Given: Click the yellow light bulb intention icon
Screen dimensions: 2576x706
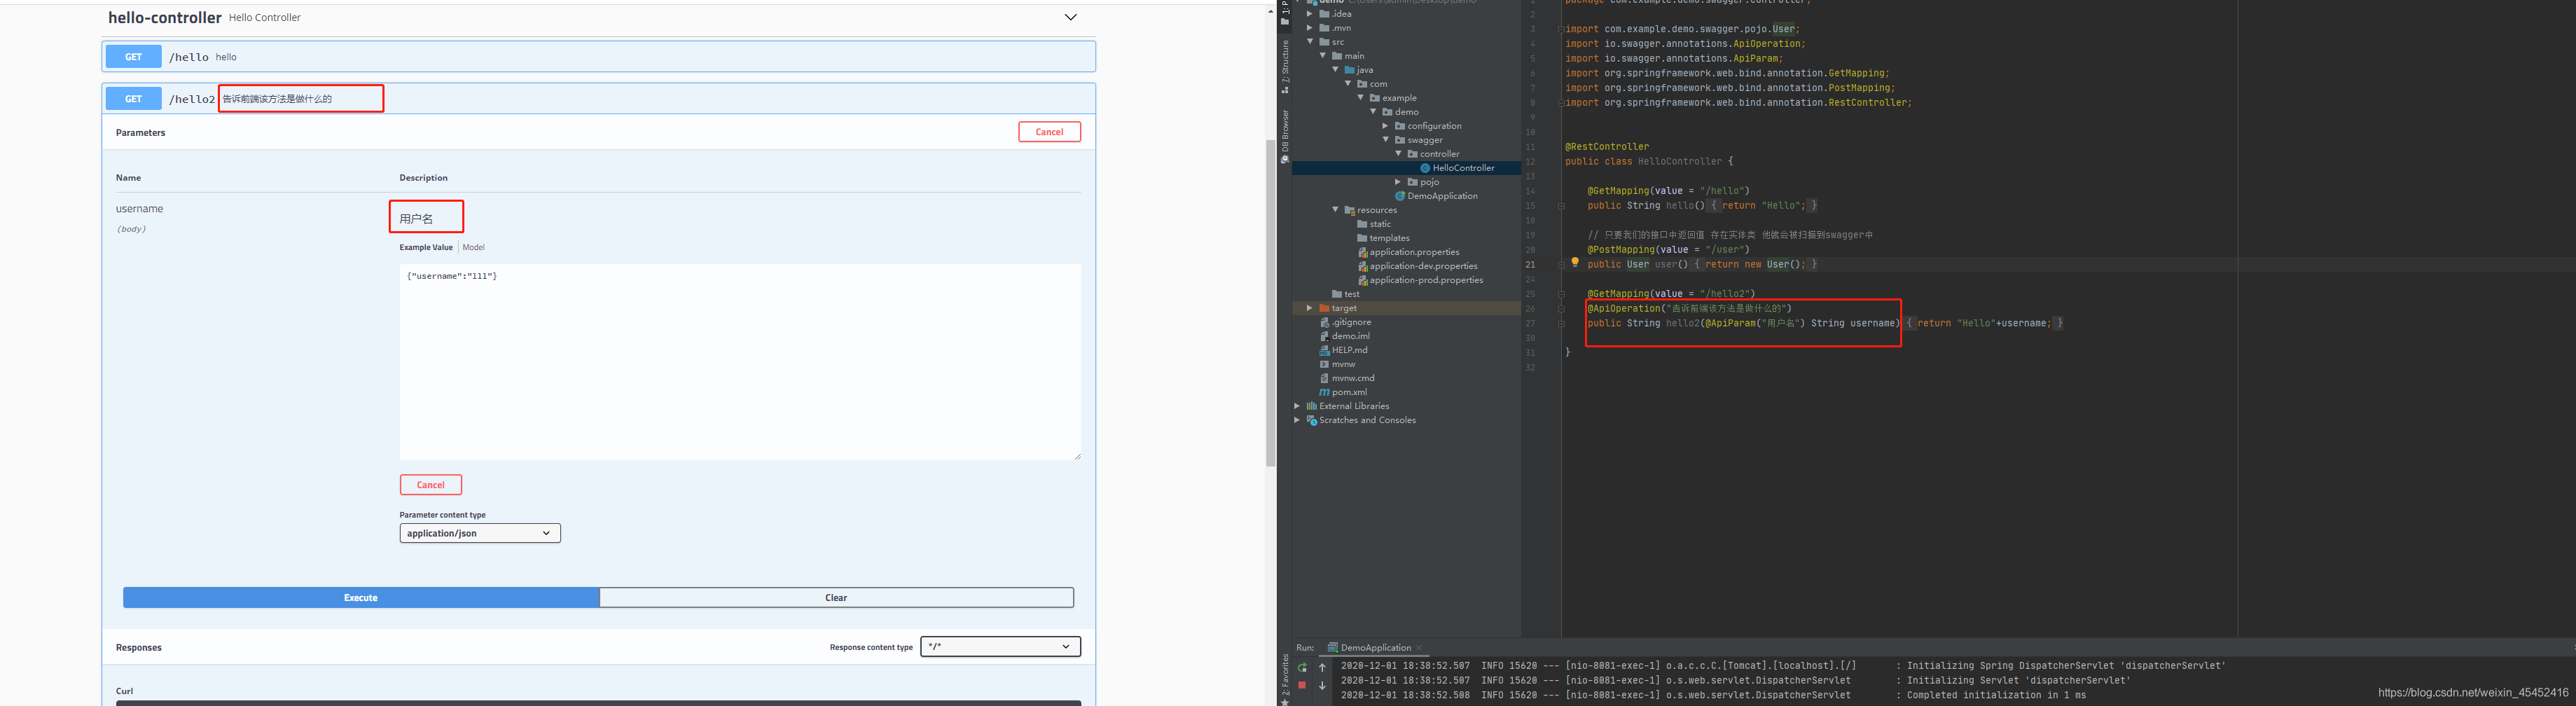Looking at the screenshot, I should tap(1575, 263).
